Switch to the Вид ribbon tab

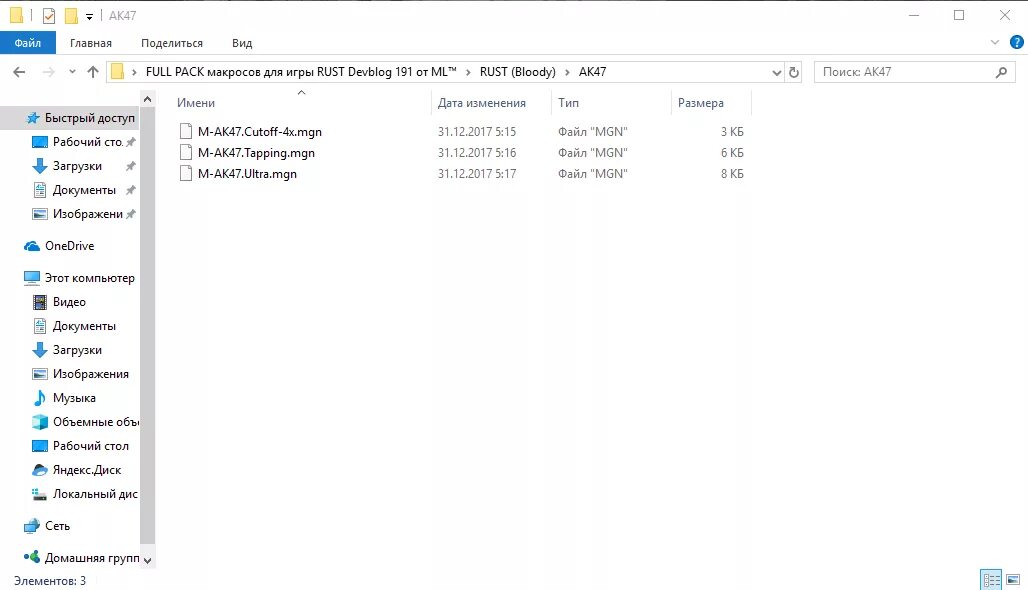[x=242, y=43]
